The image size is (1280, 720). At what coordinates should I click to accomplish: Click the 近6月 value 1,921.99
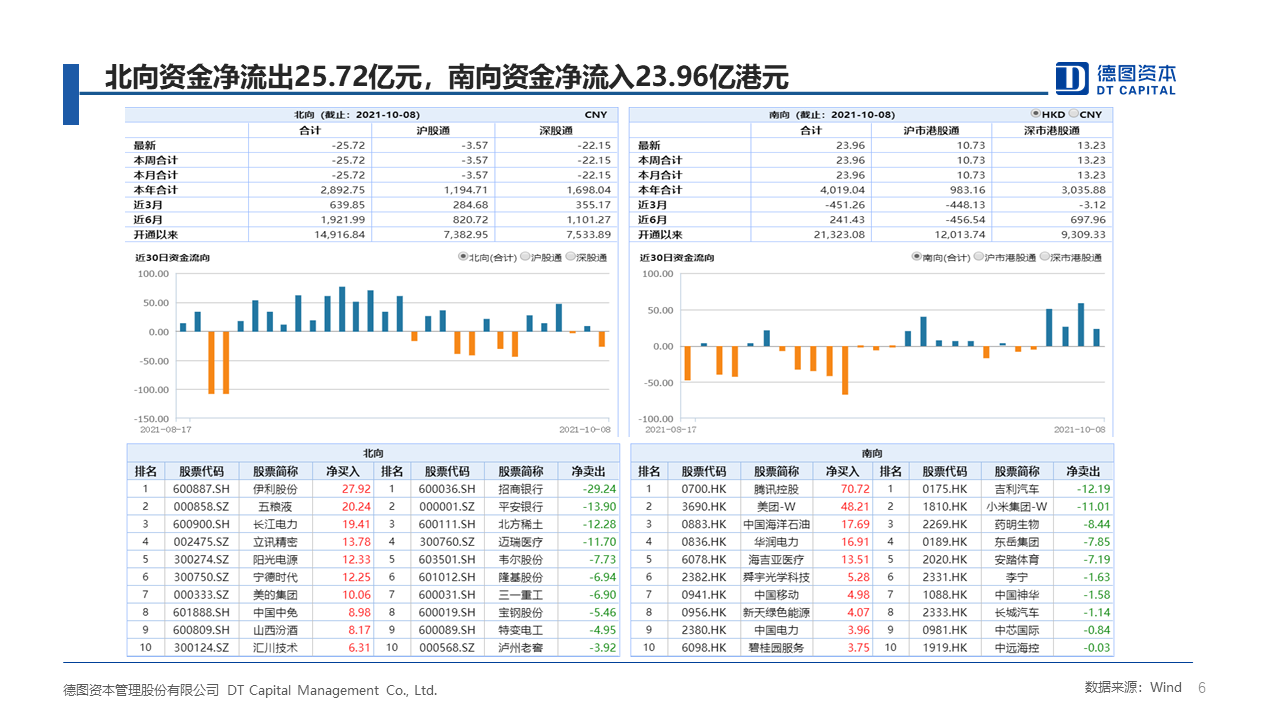point(344,220)
